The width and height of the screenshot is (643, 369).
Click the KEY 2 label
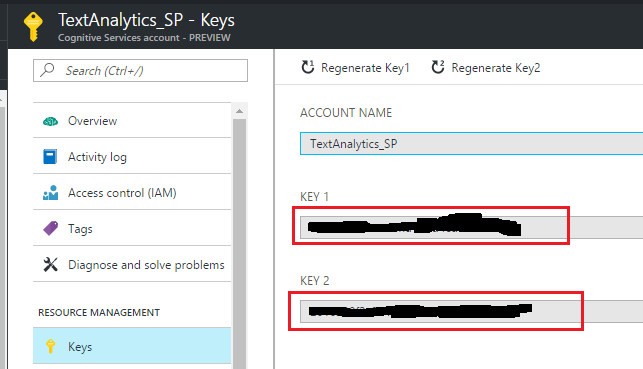coord(315,281)
